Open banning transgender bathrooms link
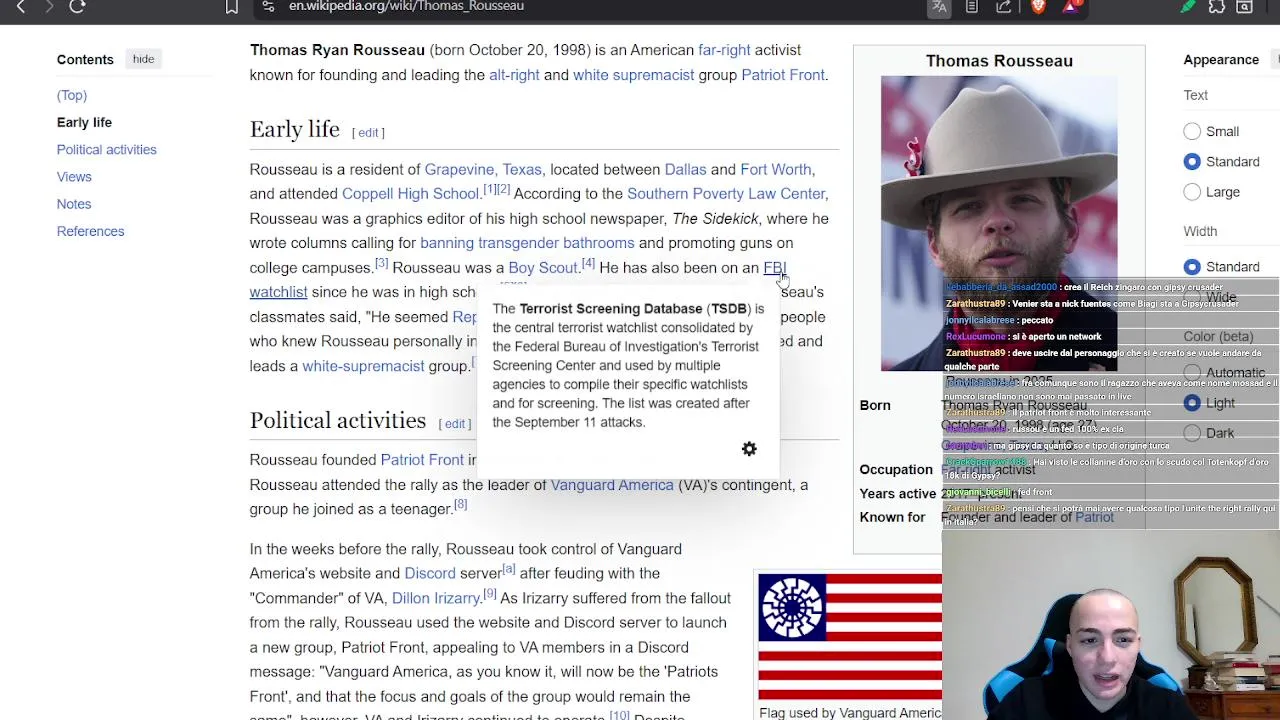Image resolution: width=1280 pixels, height=720 pixels. (527, 243)
